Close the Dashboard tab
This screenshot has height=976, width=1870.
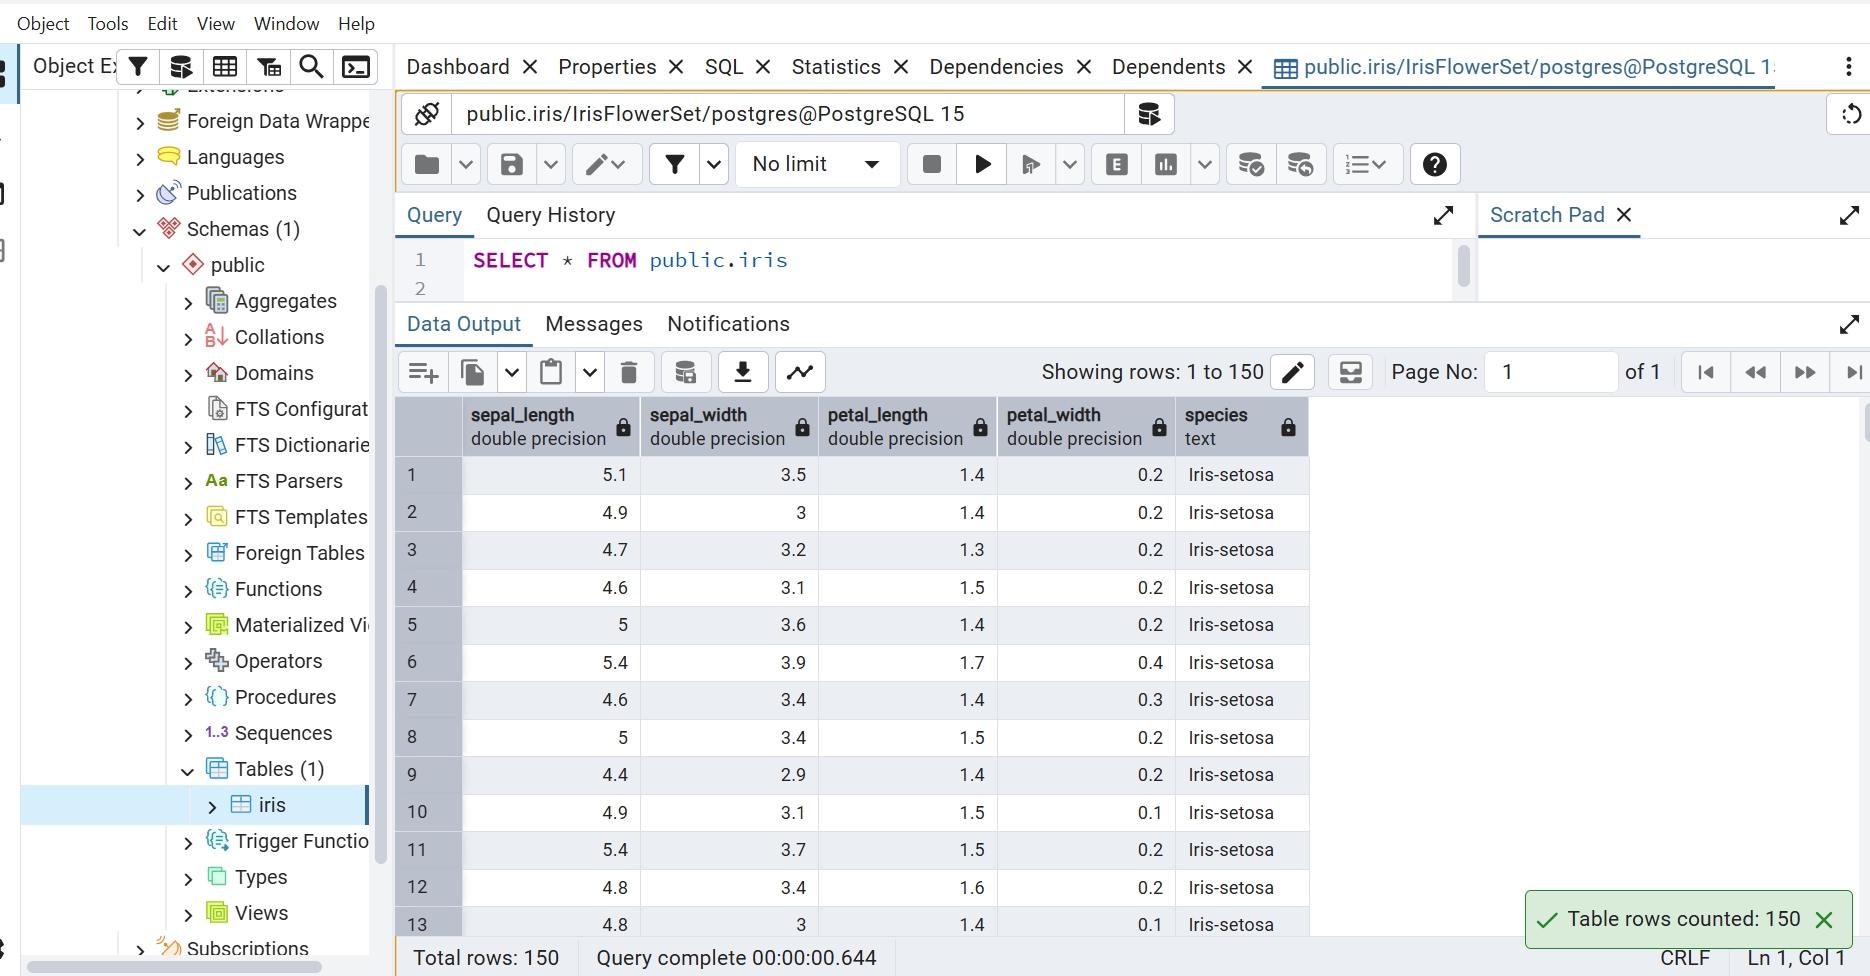(x=530, y=67)
